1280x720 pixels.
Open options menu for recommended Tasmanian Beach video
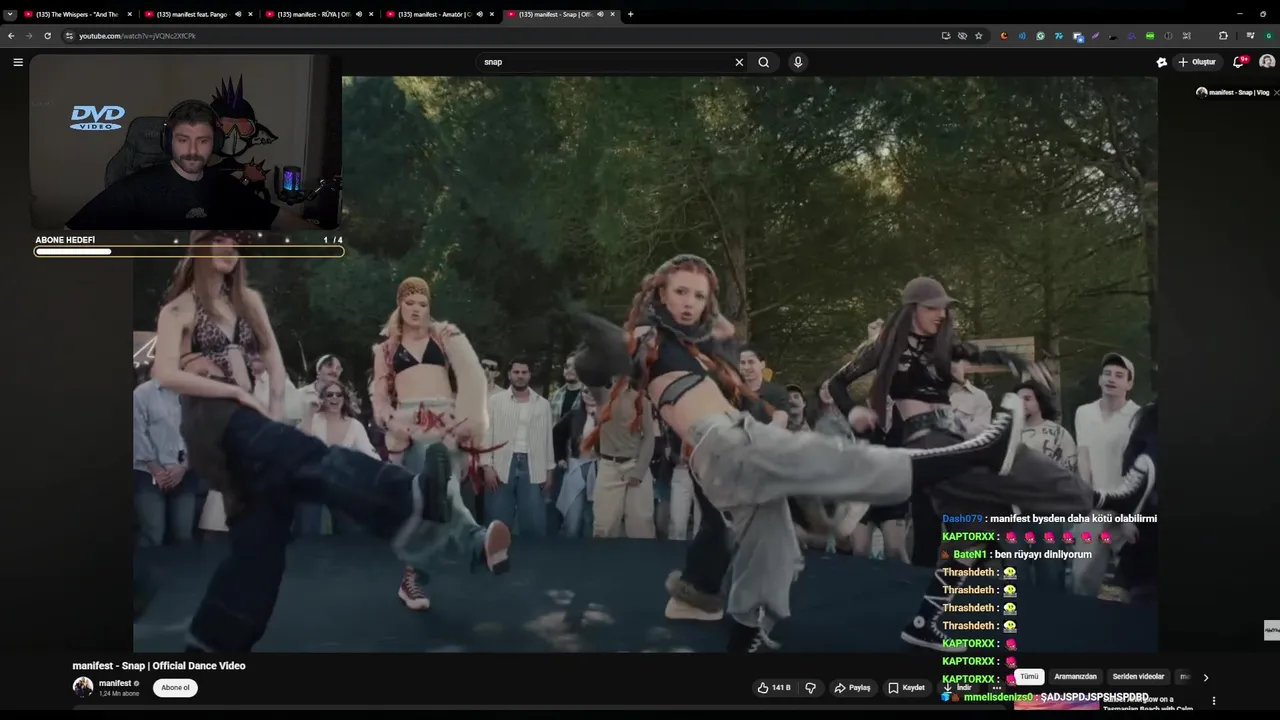tap(1214, 701)
